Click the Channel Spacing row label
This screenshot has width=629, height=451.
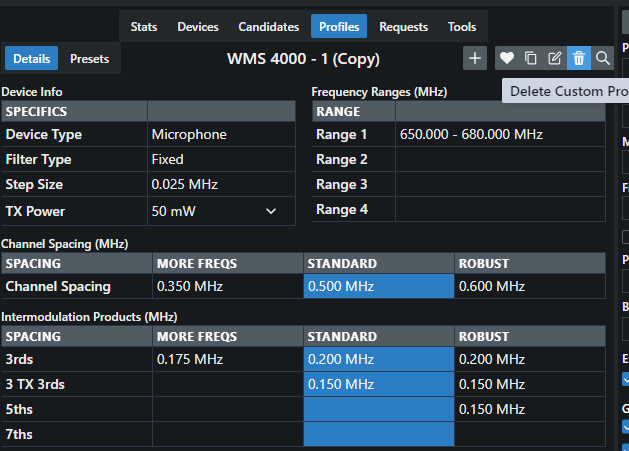click(58, 286)
